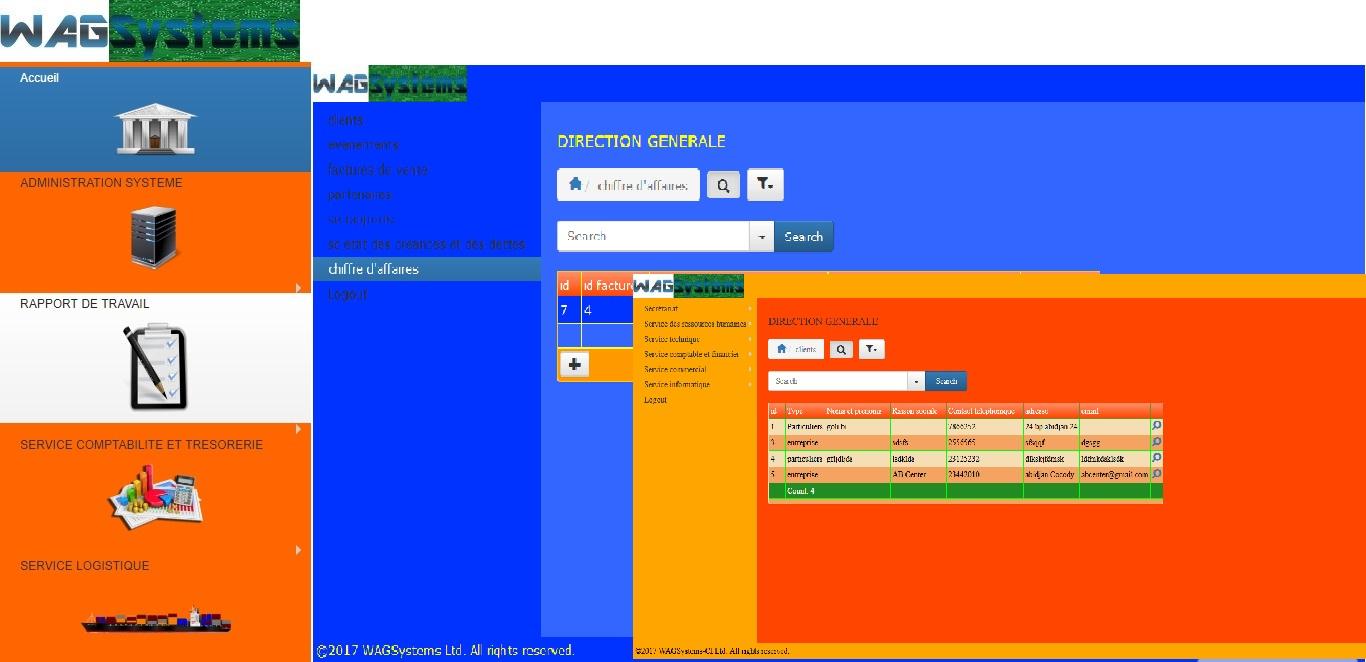Click Logout in blue sidebar
The width and height of the screenshot is (1366, 662).
point(348,294)
